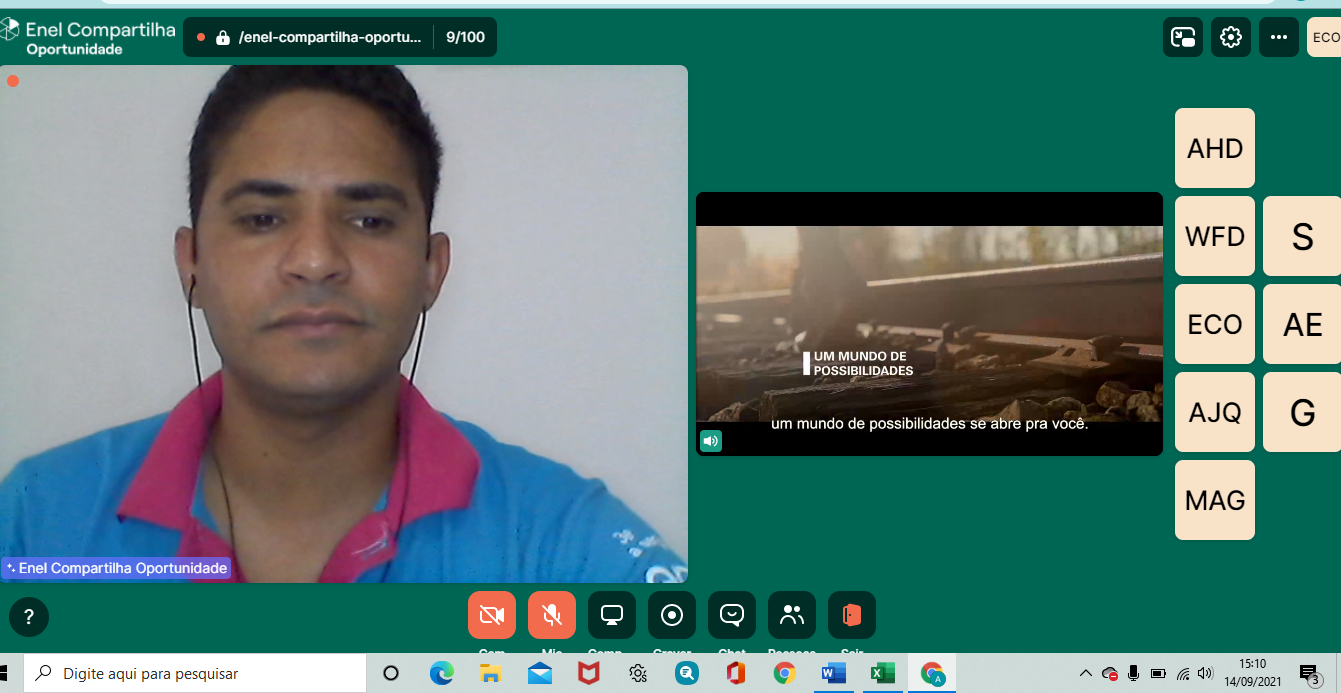
Task: Open the screen share button
Action: tap(611, 615)
